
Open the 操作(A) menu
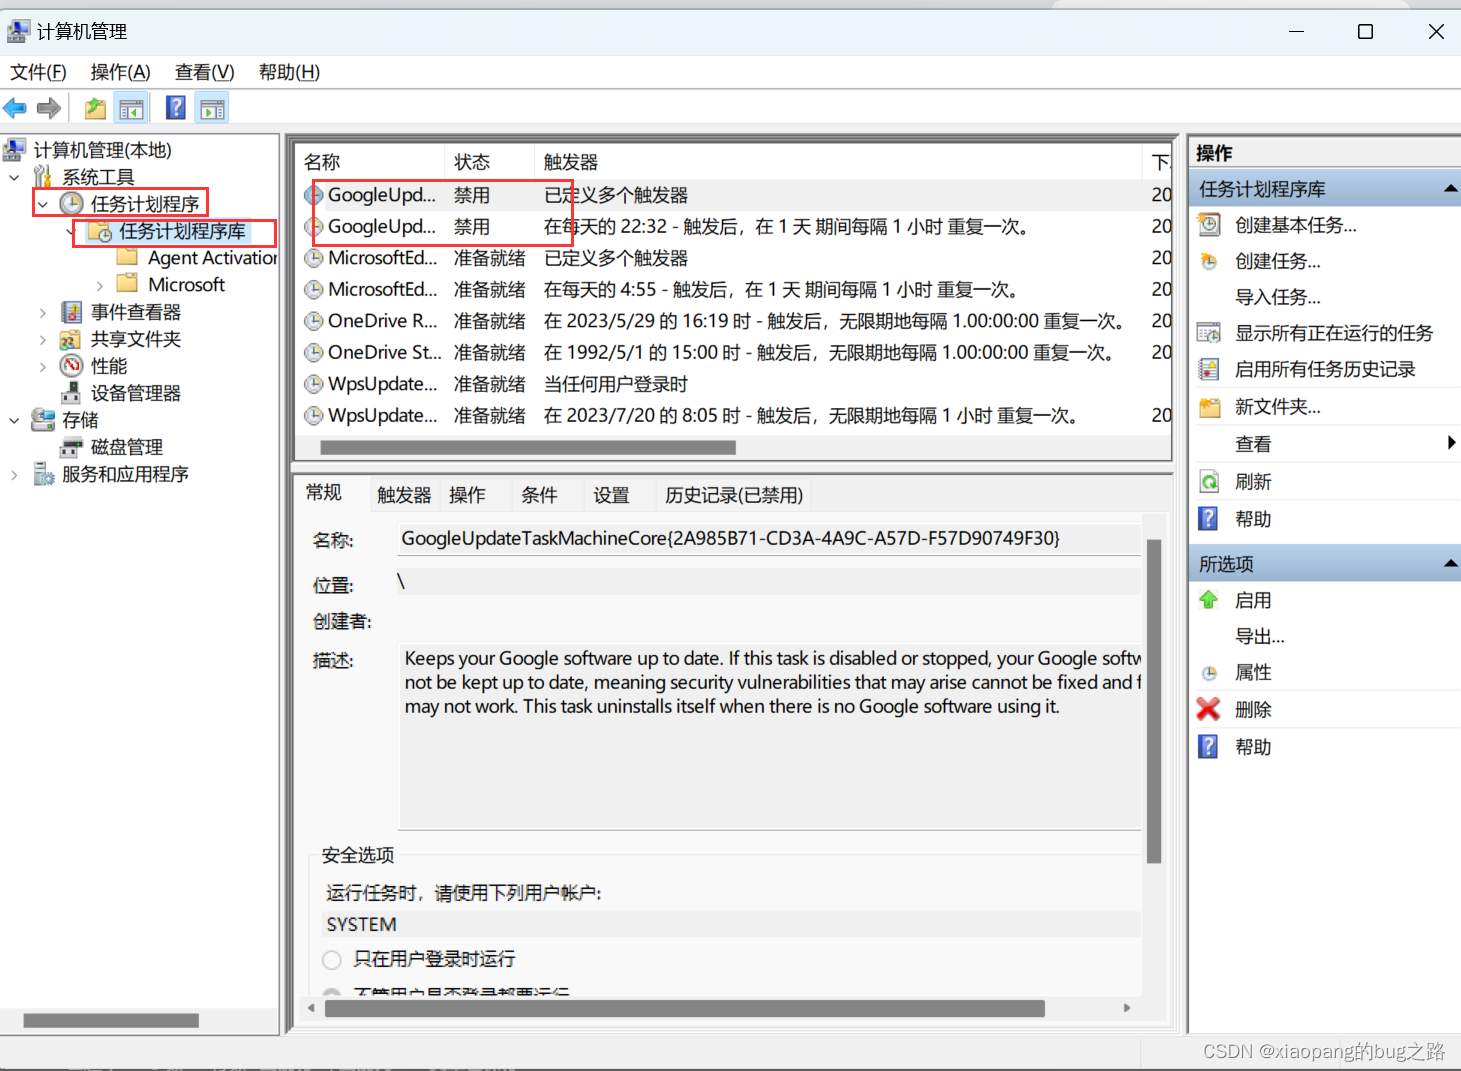(120, 72)
